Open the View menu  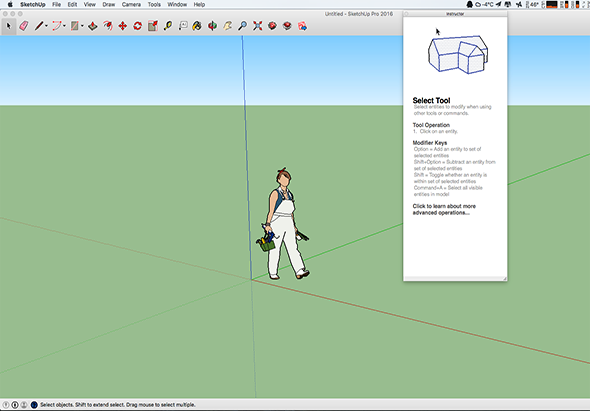[x=90, y=5]
